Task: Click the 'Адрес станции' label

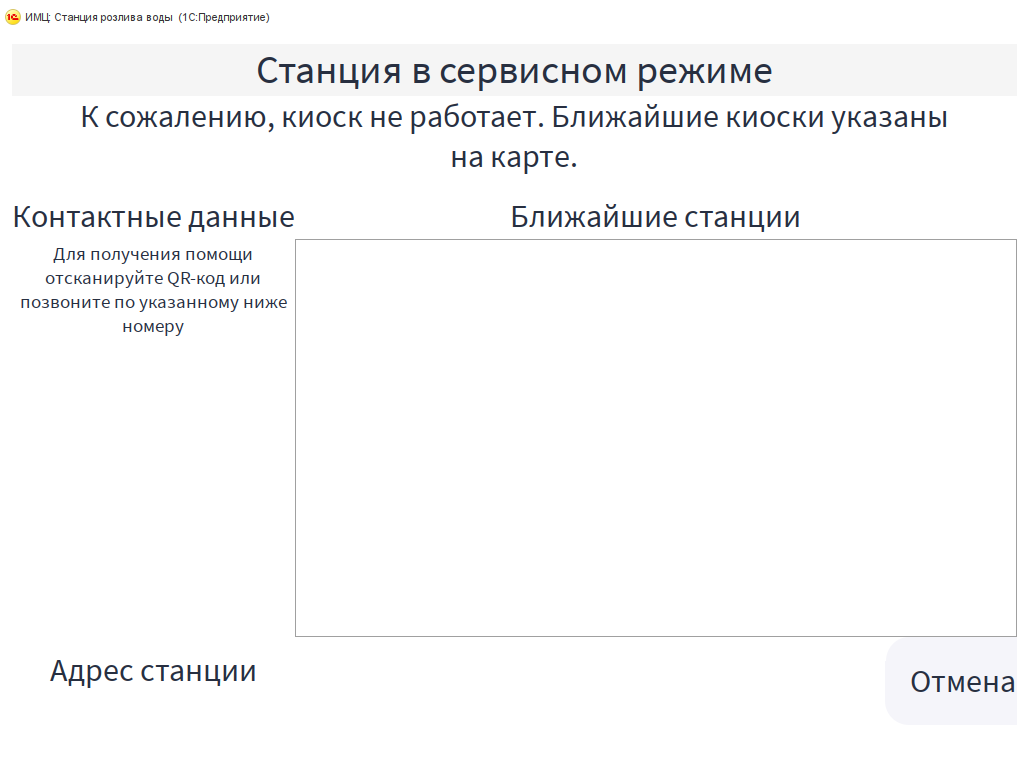Action: point(153,671)
